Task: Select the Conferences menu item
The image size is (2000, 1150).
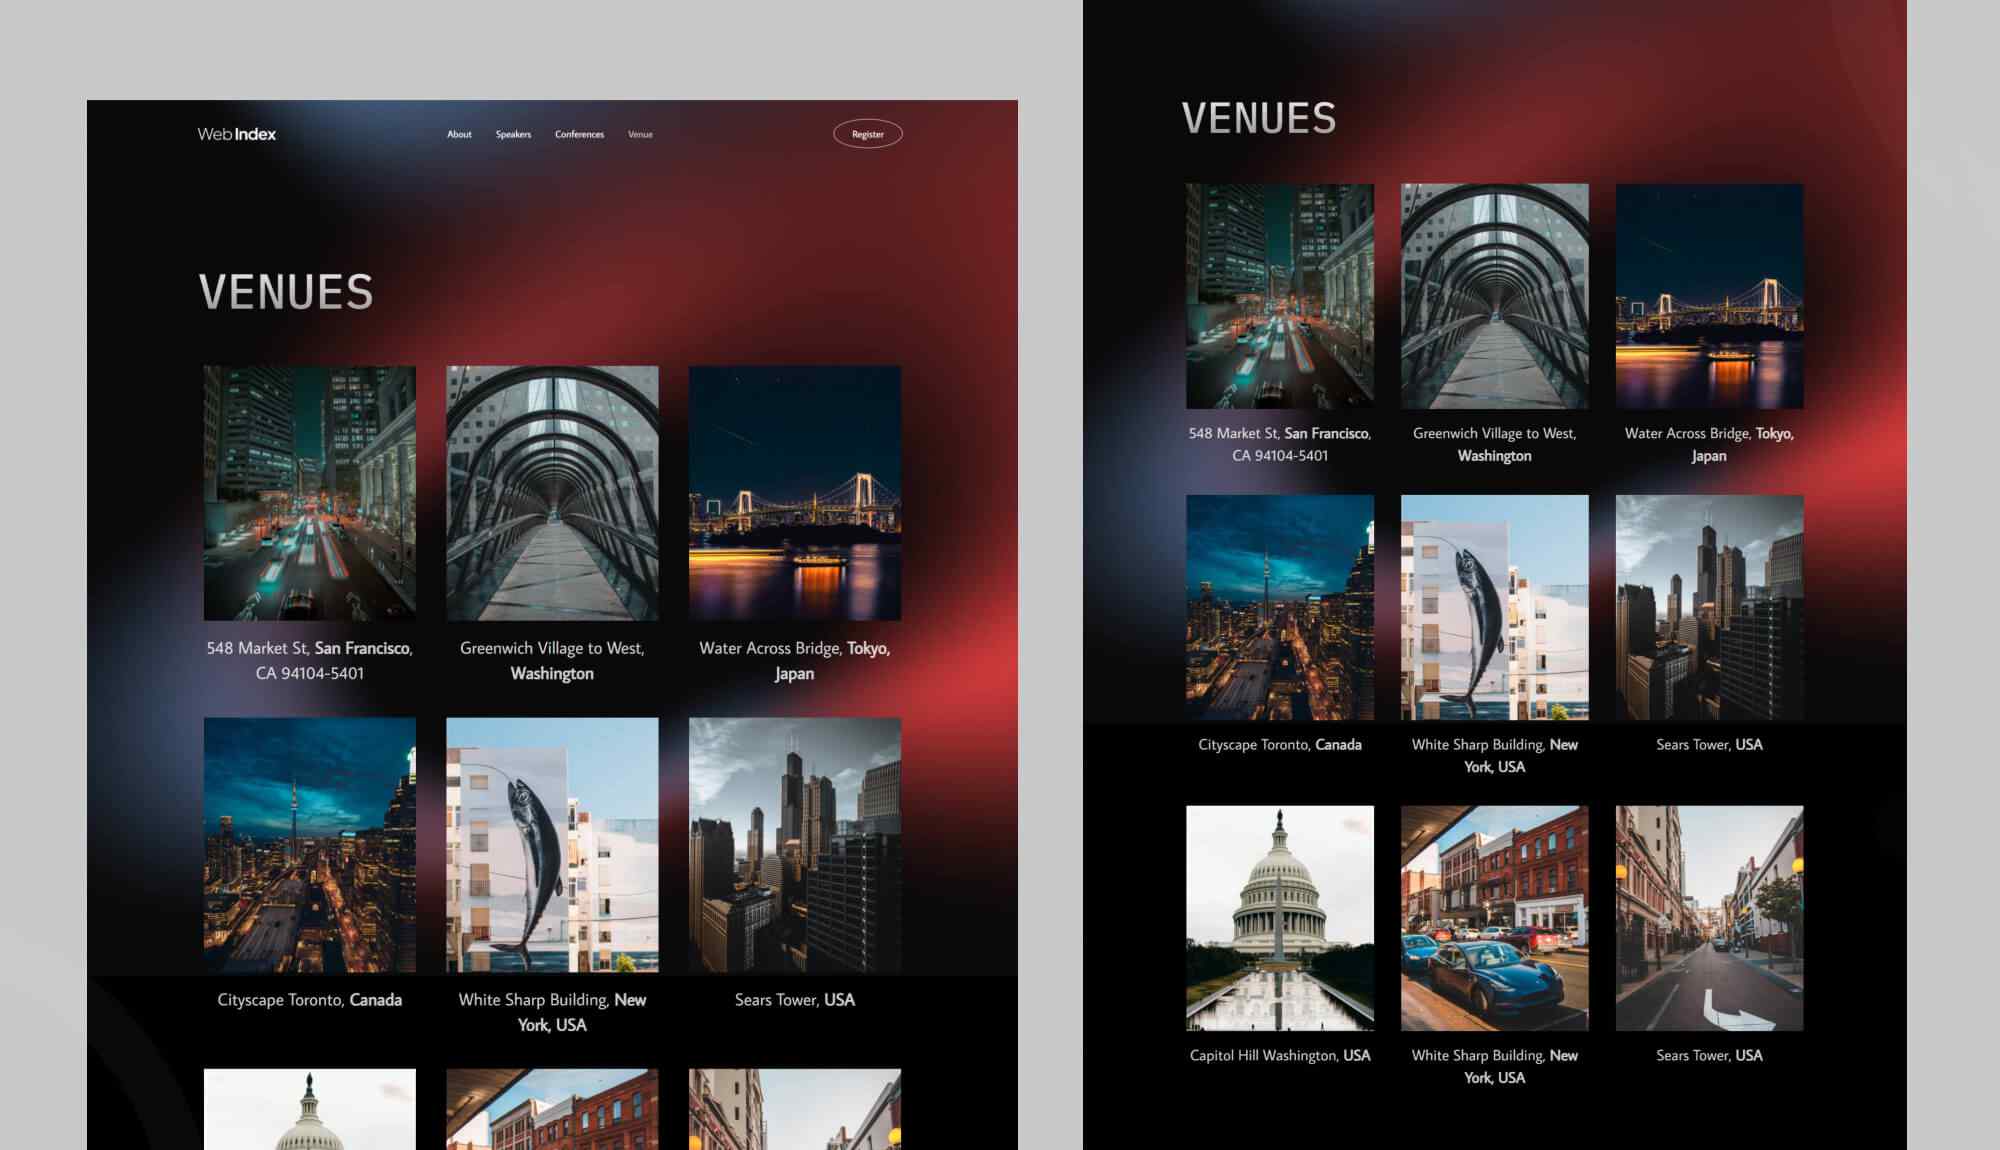Action: point(579,134)
